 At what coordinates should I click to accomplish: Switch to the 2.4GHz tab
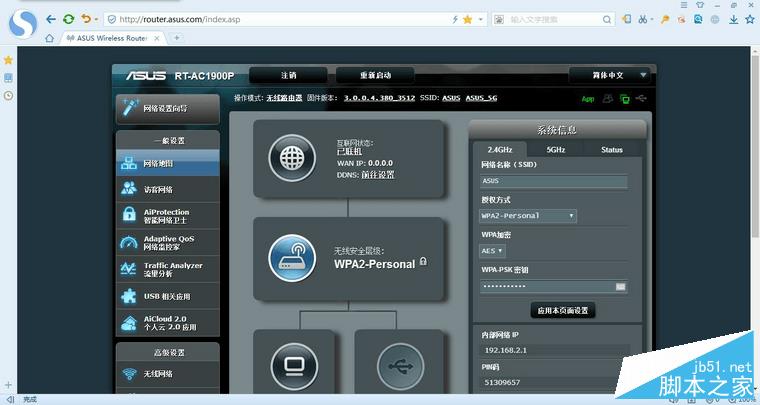click(x=500, y=150)
